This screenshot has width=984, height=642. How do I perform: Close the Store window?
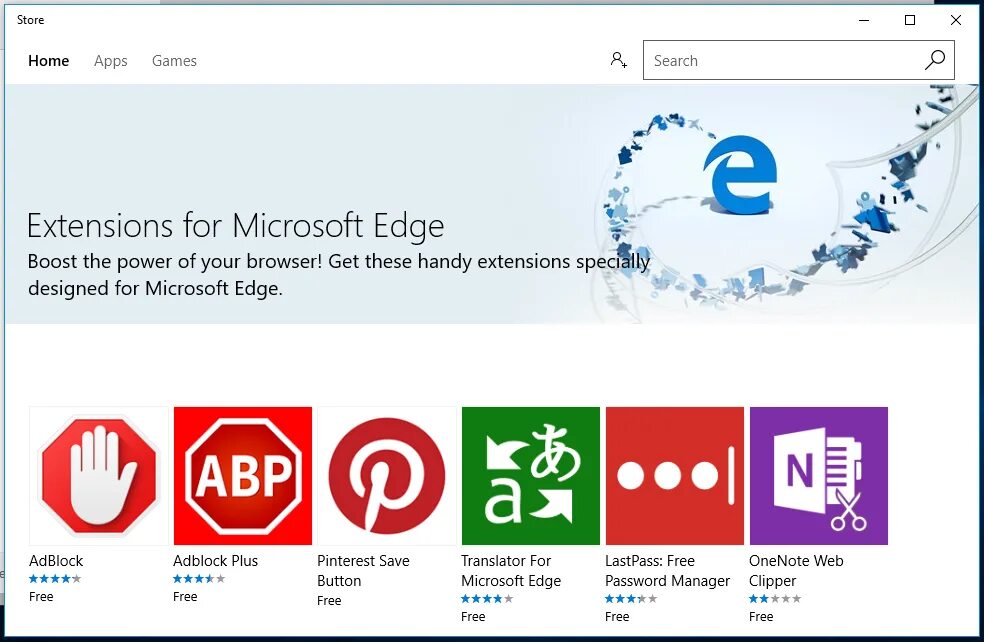click(x=956, y=20)
